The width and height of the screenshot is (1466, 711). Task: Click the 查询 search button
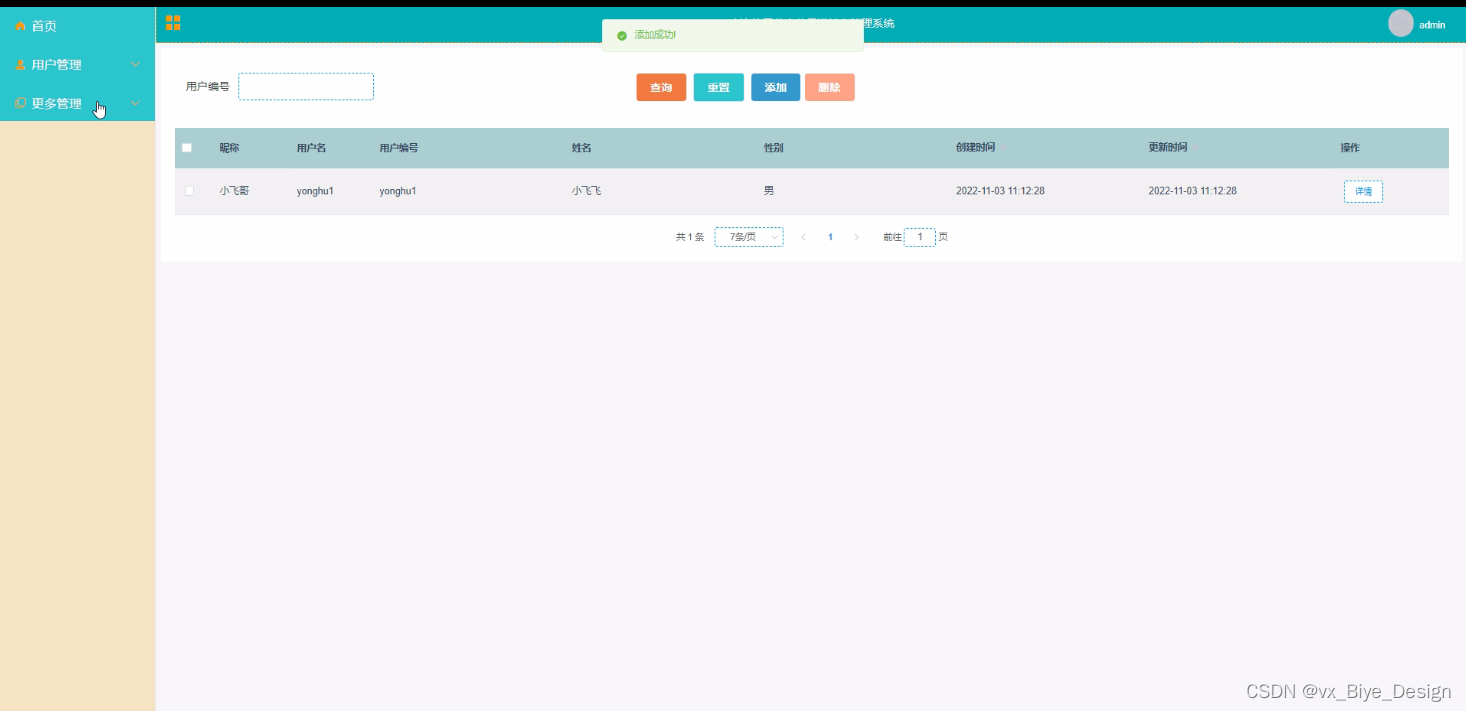coord(661,88)
